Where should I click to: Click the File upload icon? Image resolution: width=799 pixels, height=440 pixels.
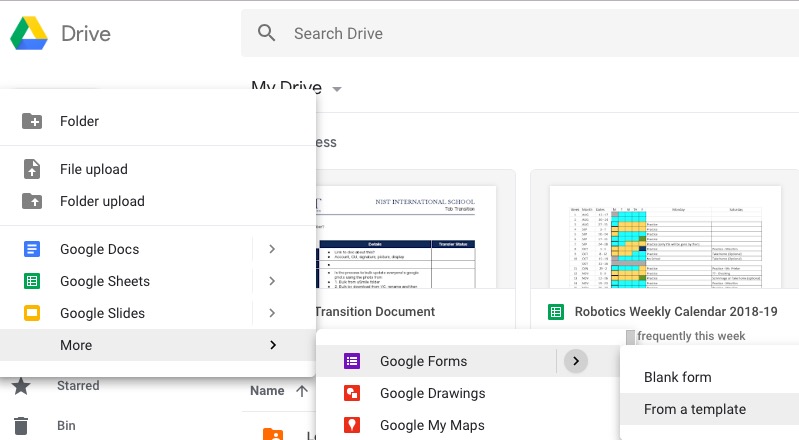(32, 169)
